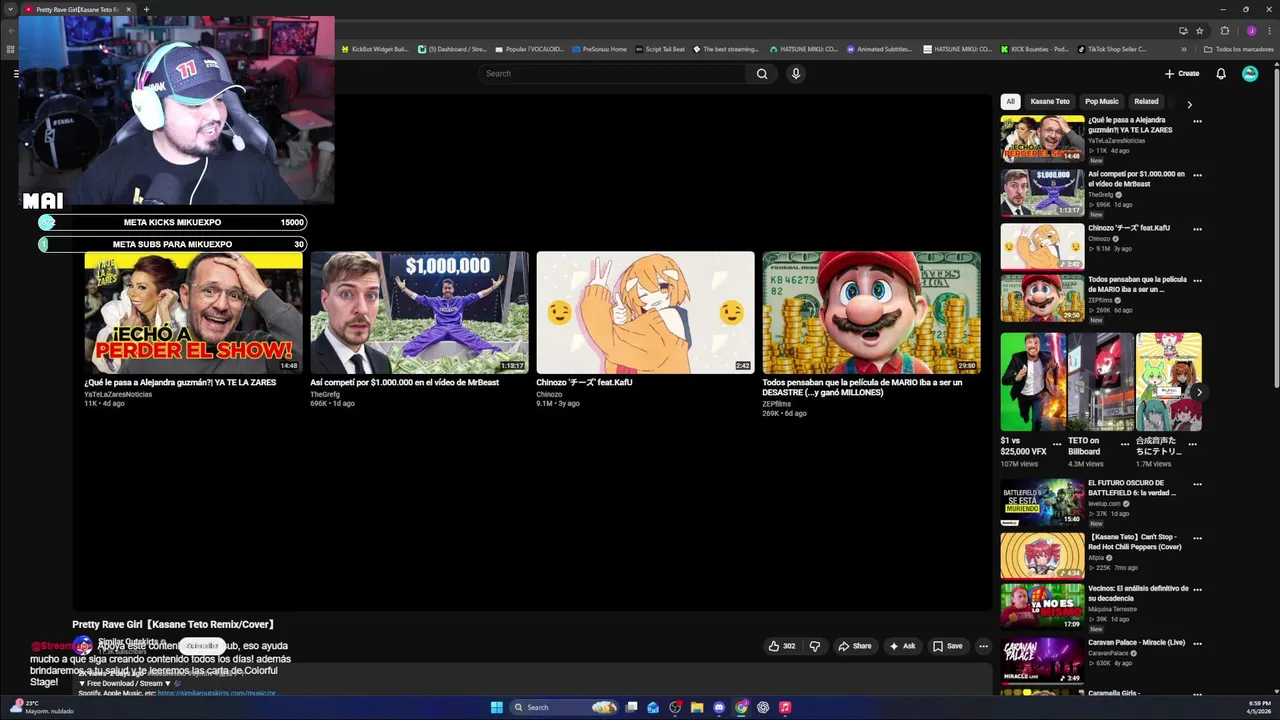
Task: Open new browser tab with plus
Action: click(146, 9)
